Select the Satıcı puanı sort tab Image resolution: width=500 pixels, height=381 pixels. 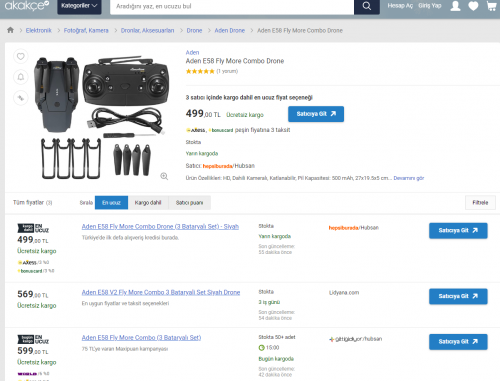point(189,203)
